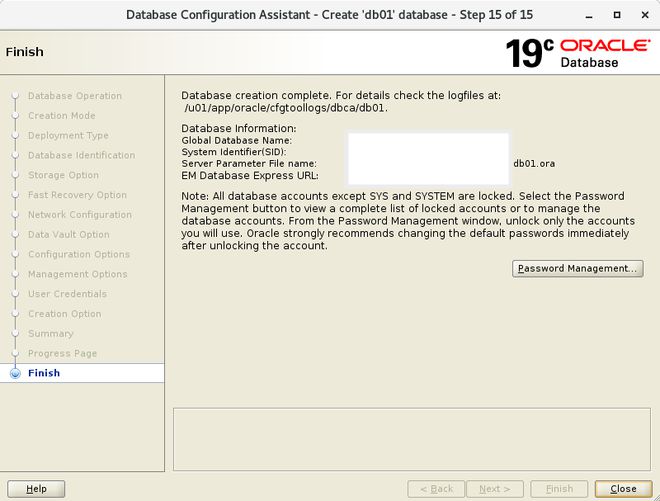Viewport: 660px width, 501px height.
Task: Click the disabled Back button
Action: [x=436, y=489]
